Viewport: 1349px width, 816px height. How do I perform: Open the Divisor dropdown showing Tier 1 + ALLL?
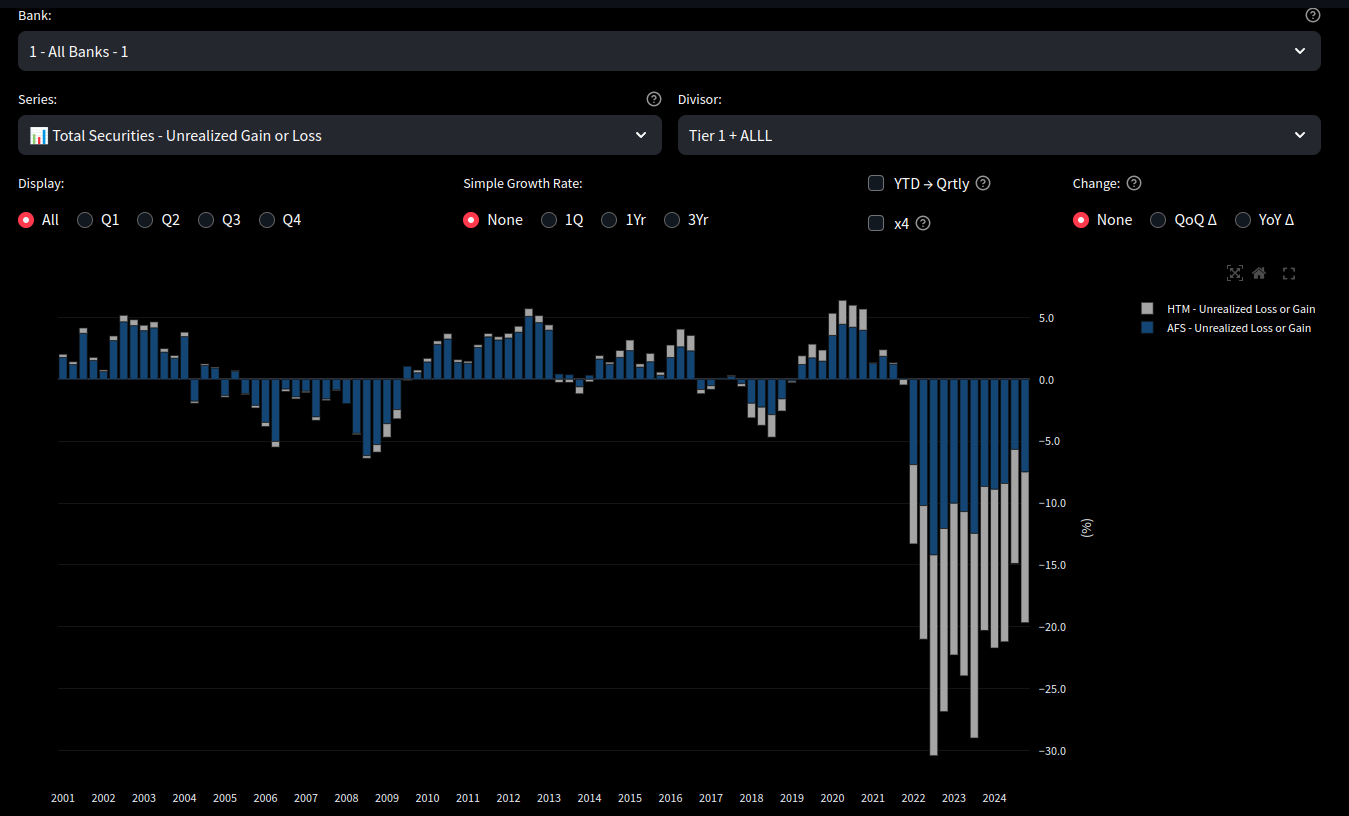pos(999,135)
